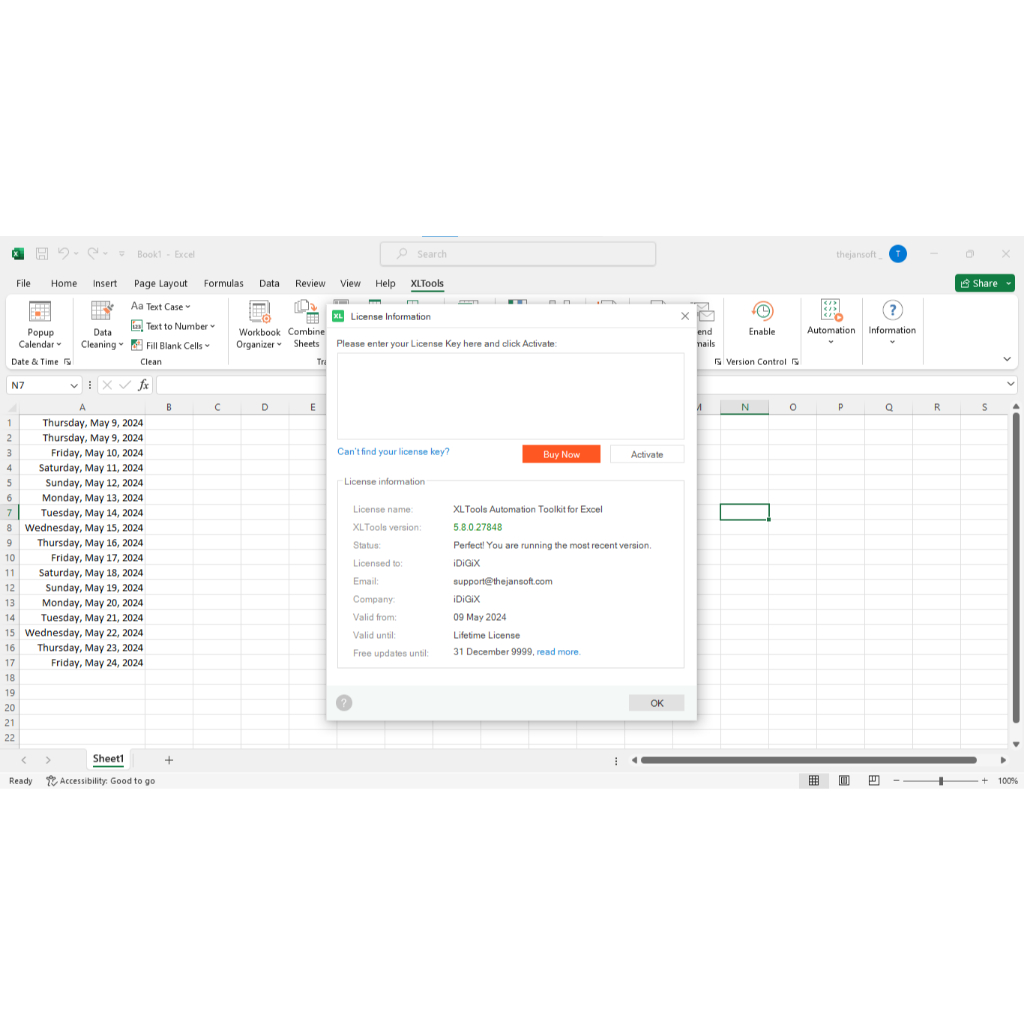The image size is (1024, 1024).
Task: Click the Save icon in title bar
Action: (42, 254)
